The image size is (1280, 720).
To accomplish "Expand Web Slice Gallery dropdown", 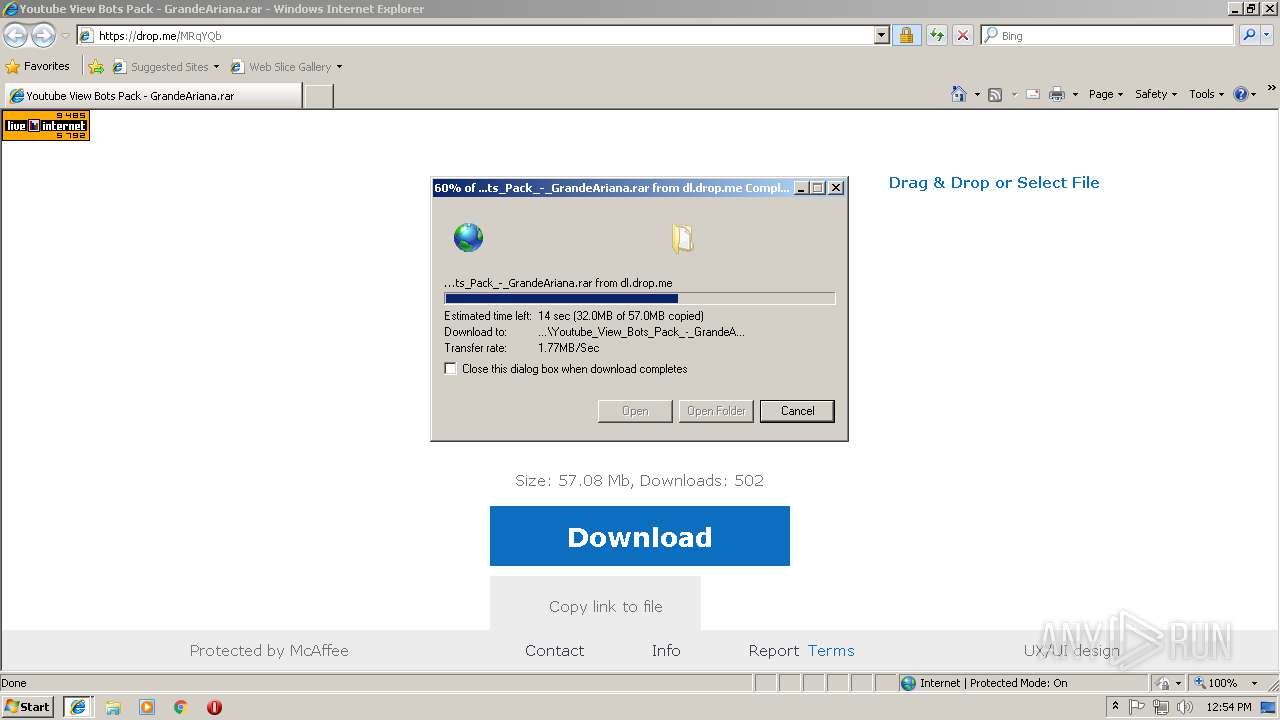I will [x=339, y=67].
